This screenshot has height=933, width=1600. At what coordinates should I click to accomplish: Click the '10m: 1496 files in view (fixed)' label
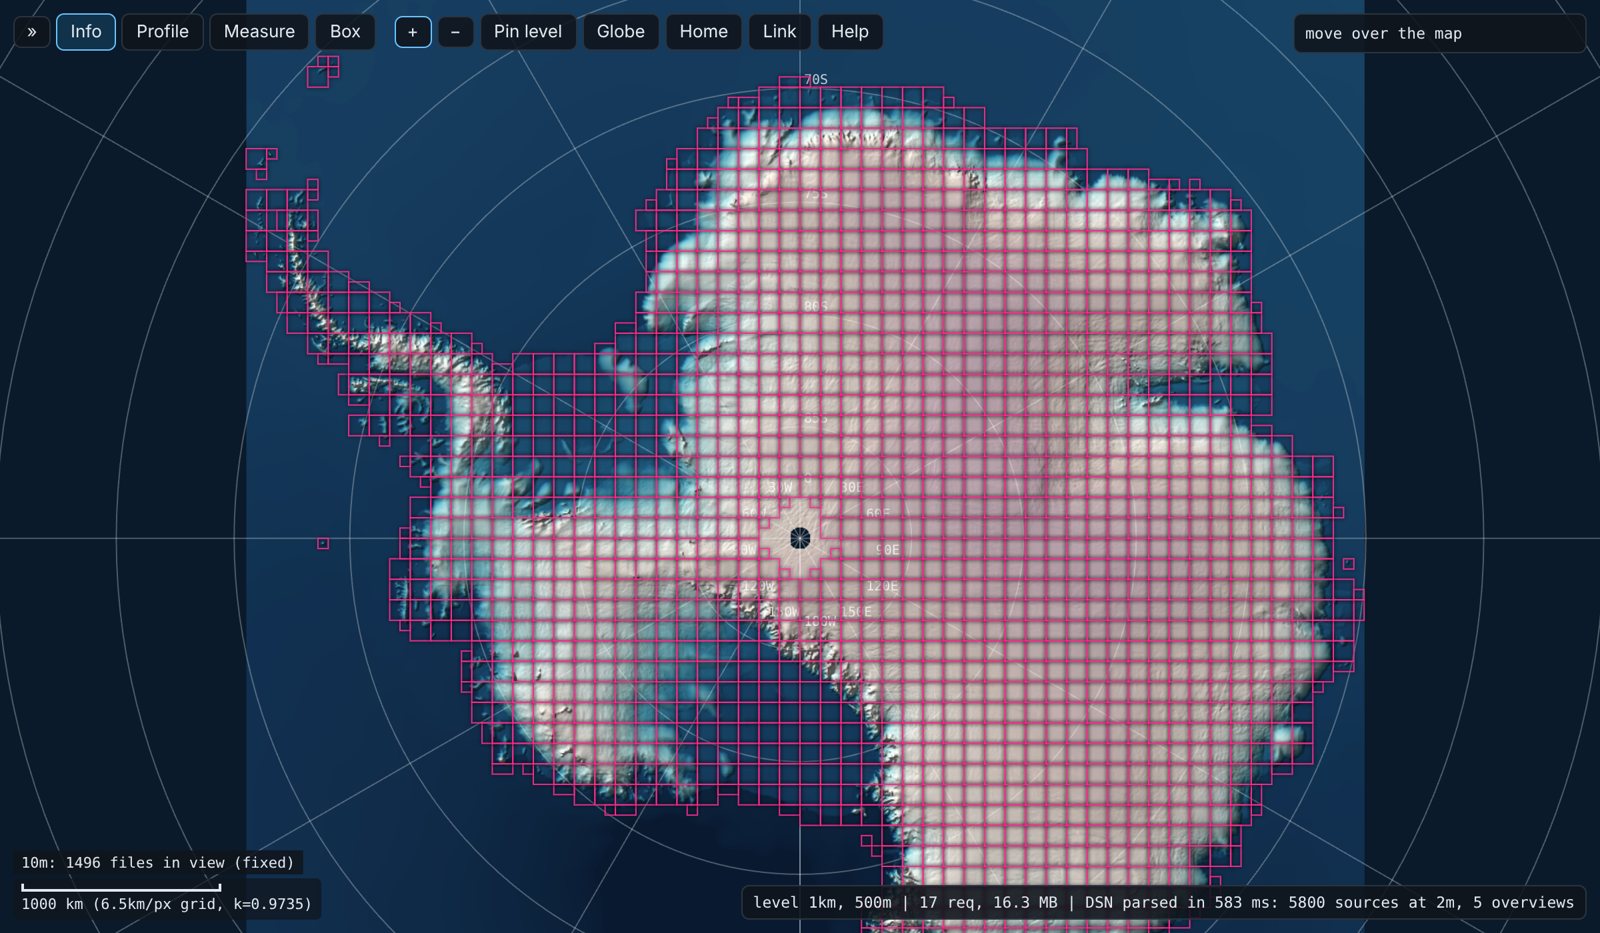coord(158,862)
